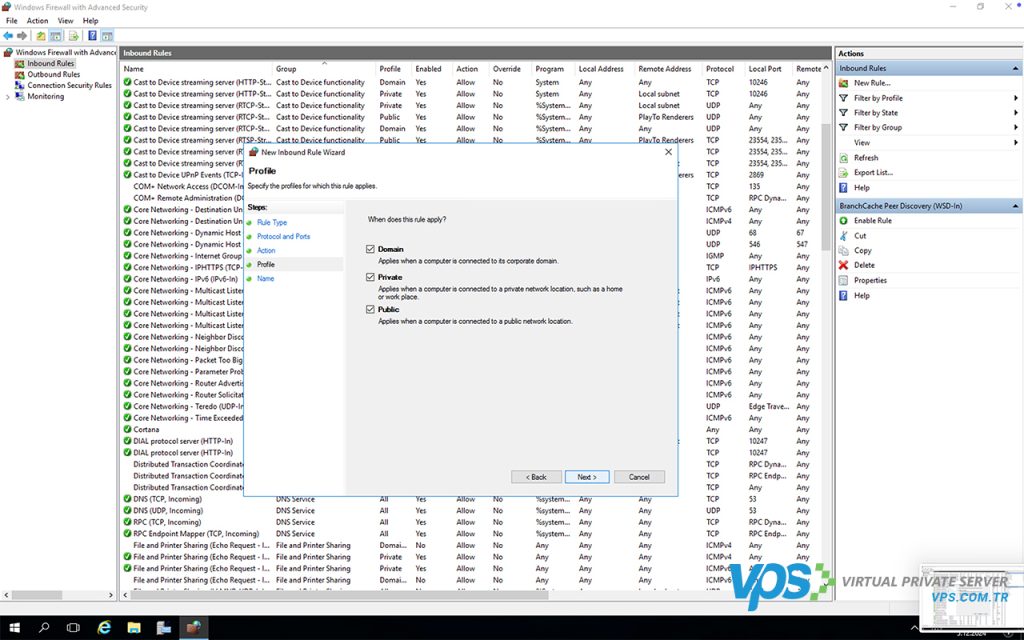1024x640 pixels.
Task: Click the New Rule icon in Actions pane
Action: tap(844, 83)
